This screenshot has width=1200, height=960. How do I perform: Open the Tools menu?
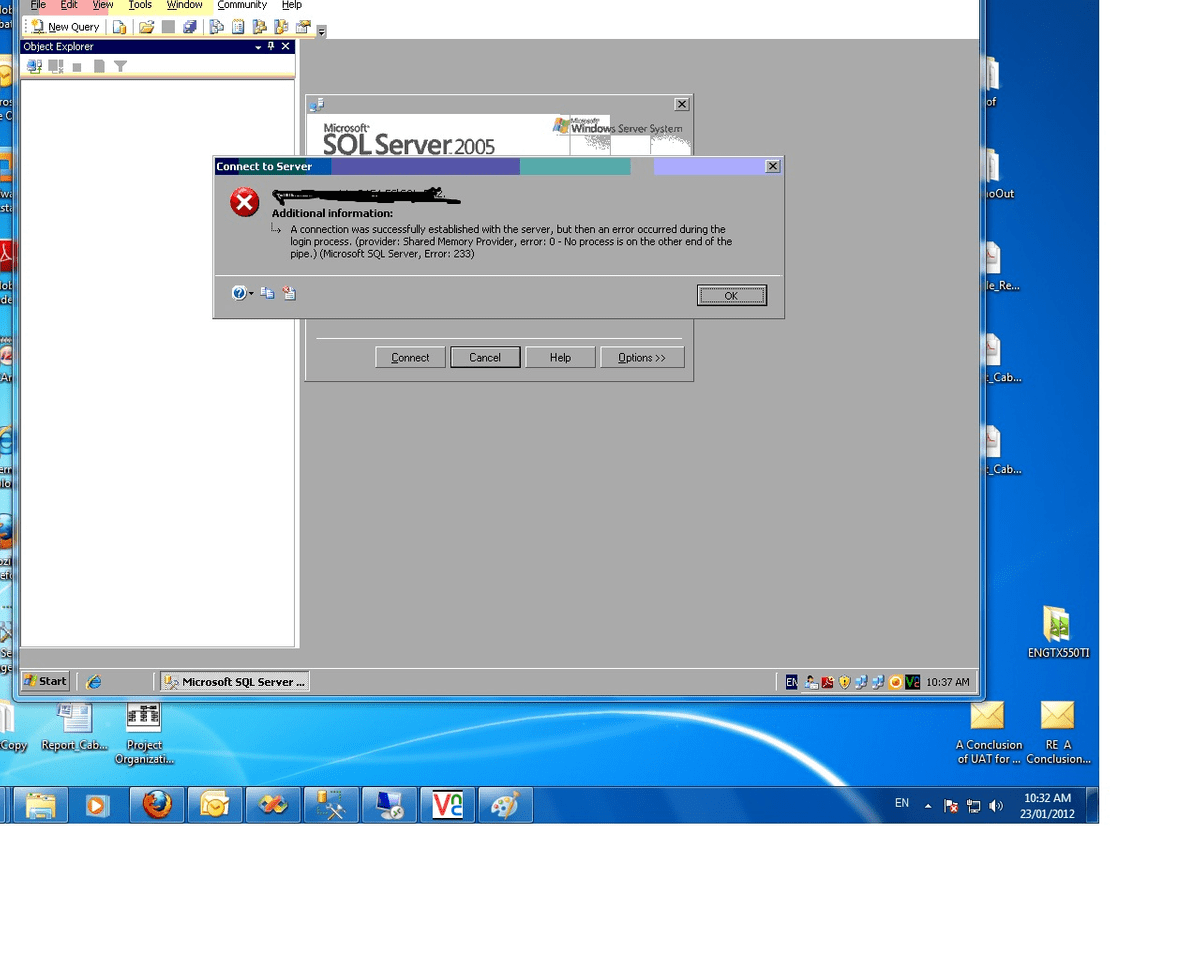point(140,5)
